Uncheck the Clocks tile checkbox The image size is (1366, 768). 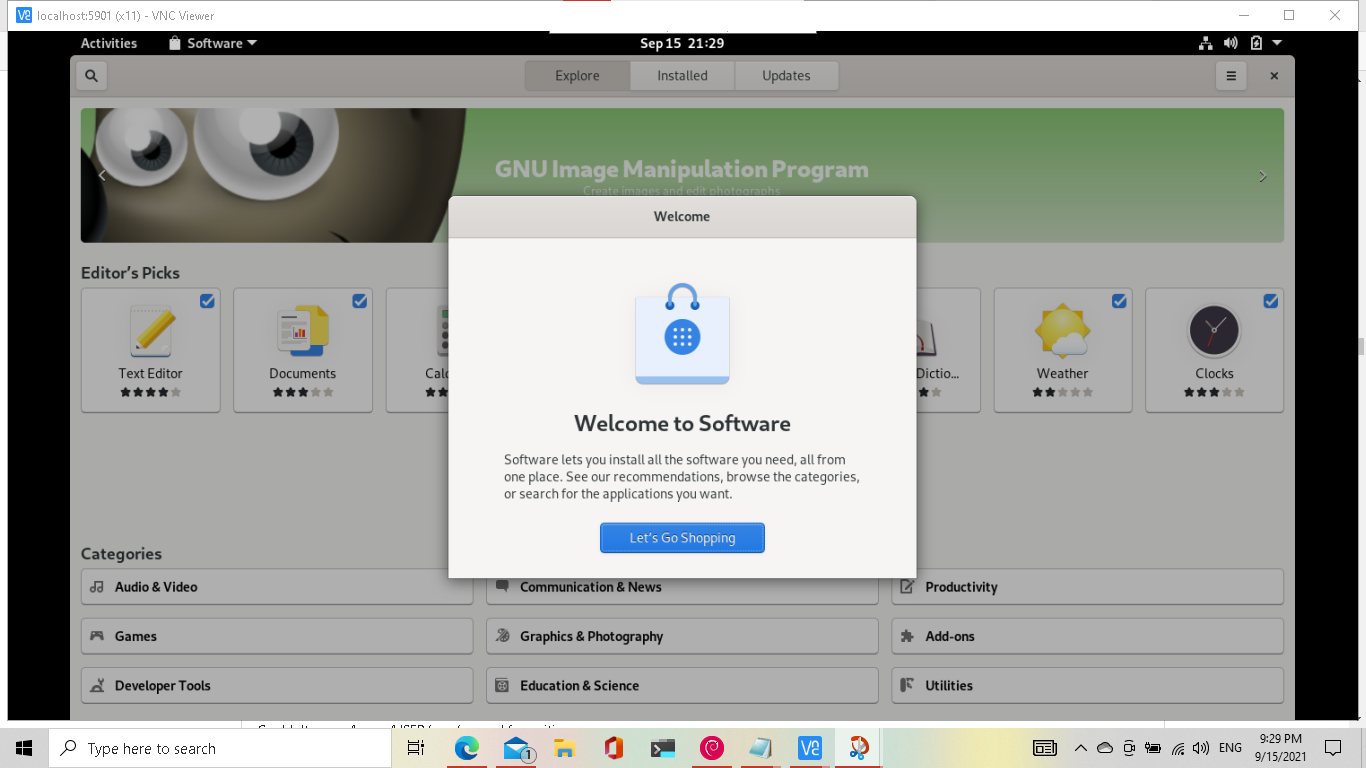point(1270,300)
